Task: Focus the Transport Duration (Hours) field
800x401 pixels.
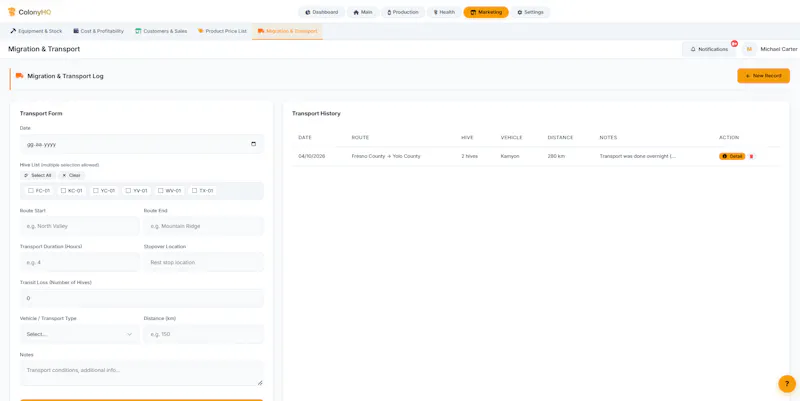Action: click(80, 262)
